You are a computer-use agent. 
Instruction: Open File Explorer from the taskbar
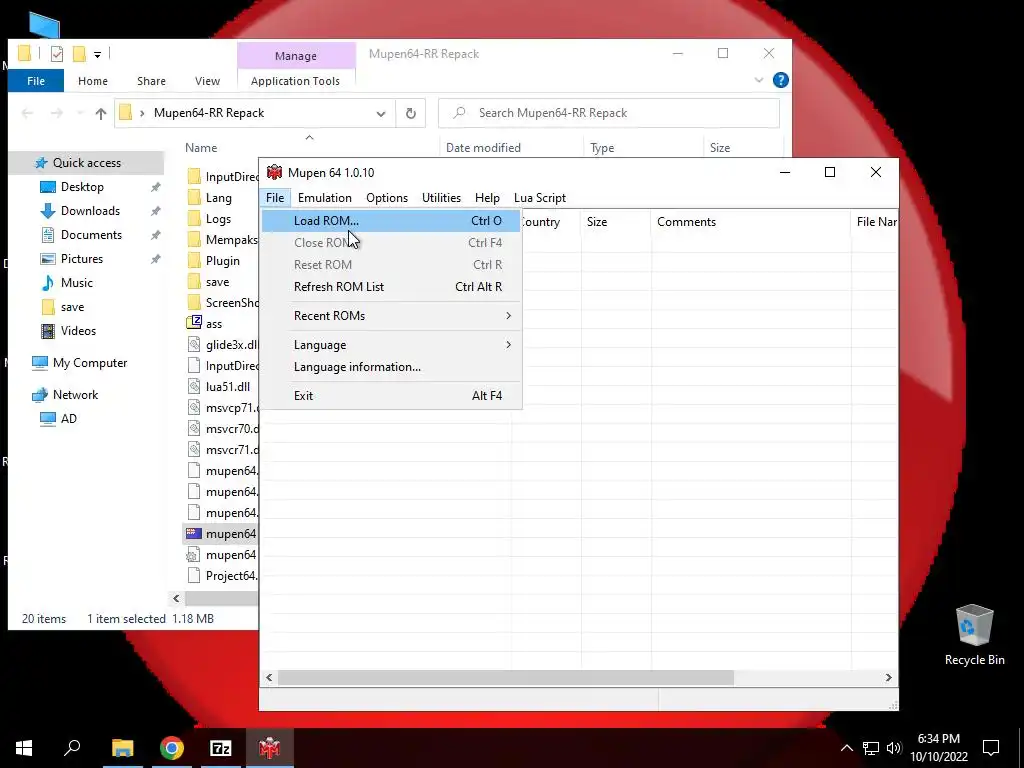[x=122, y=748]
